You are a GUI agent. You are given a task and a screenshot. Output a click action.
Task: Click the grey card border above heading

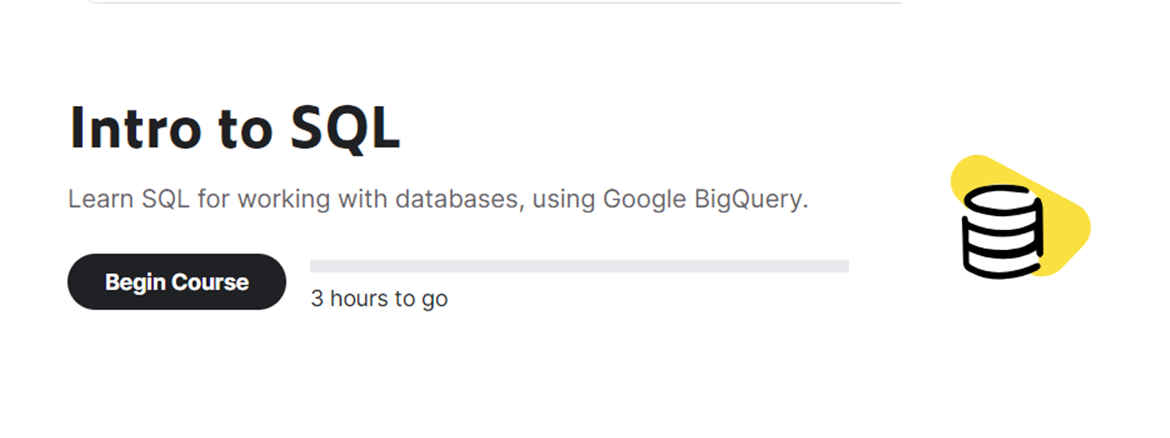[492, 2]
